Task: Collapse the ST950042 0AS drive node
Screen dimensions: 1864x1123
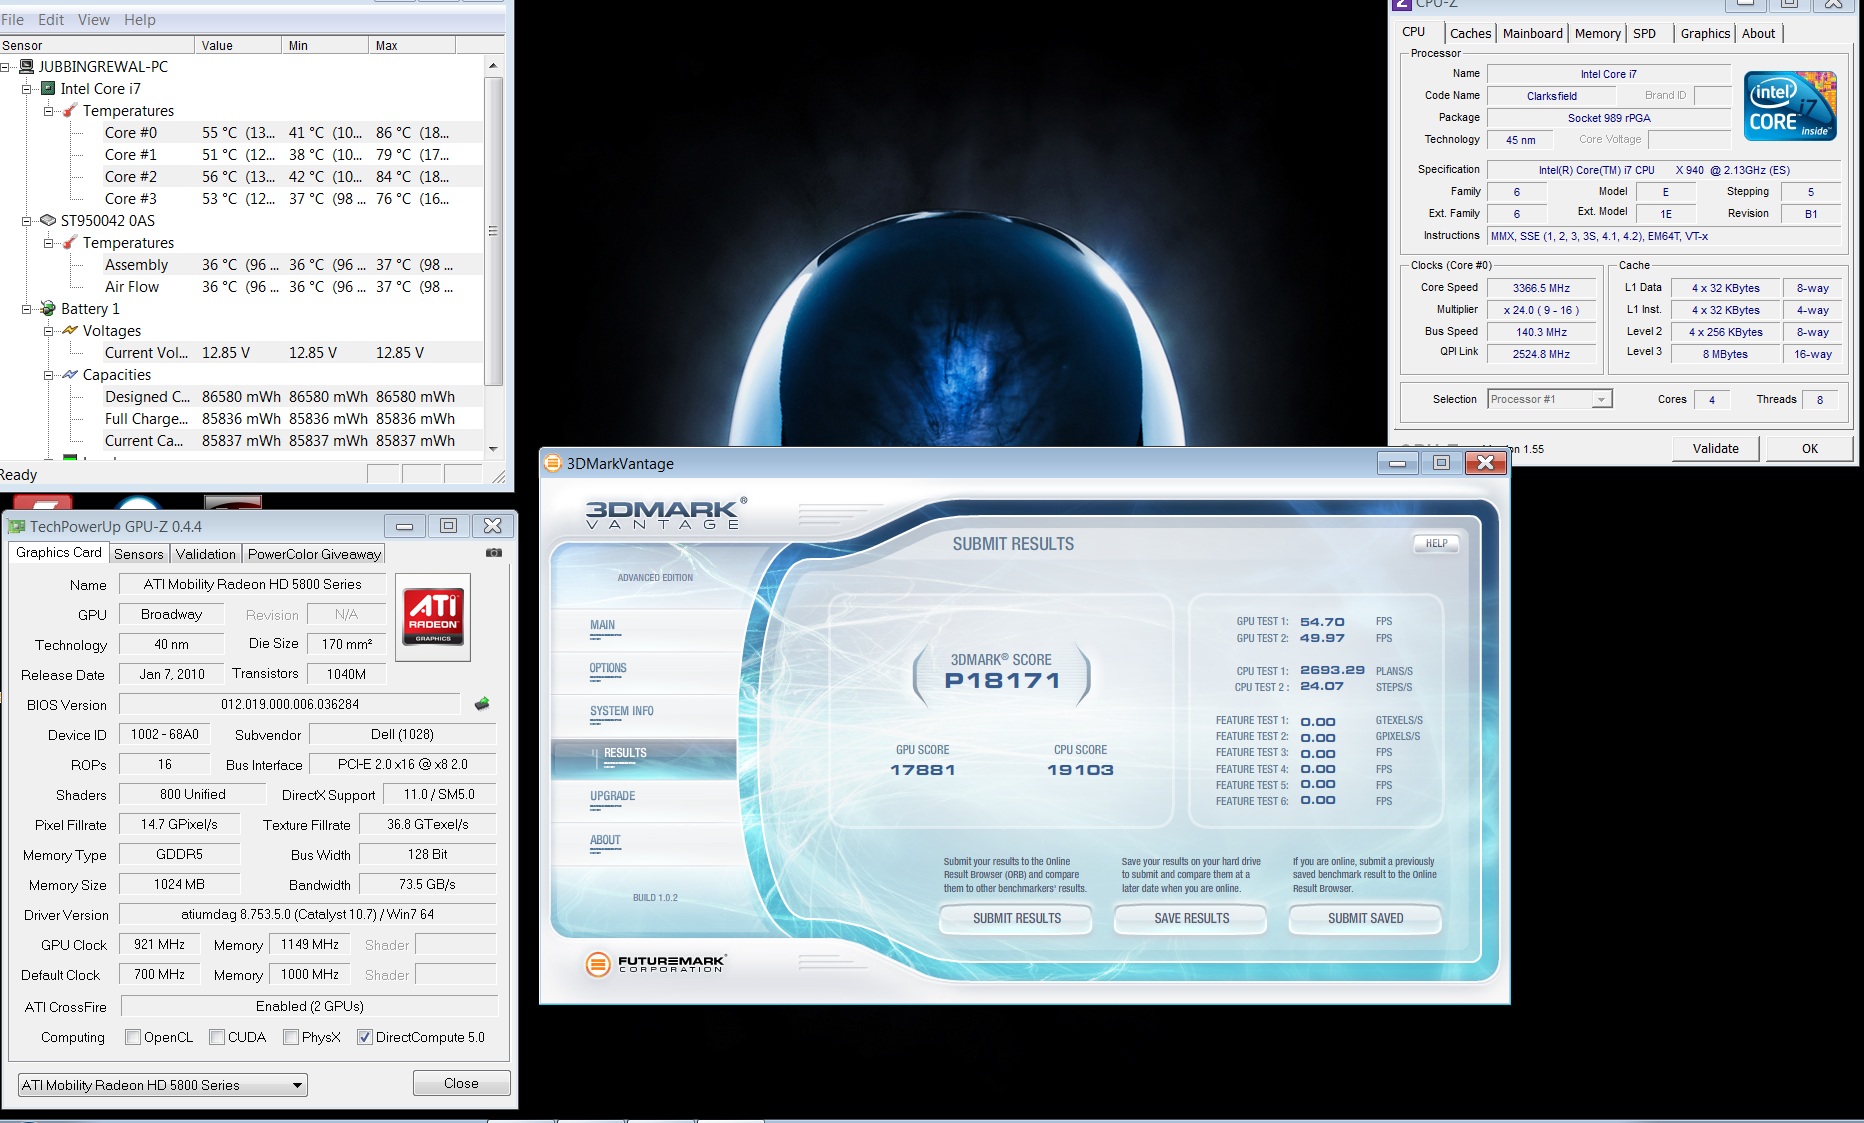Action: (28, 221)
